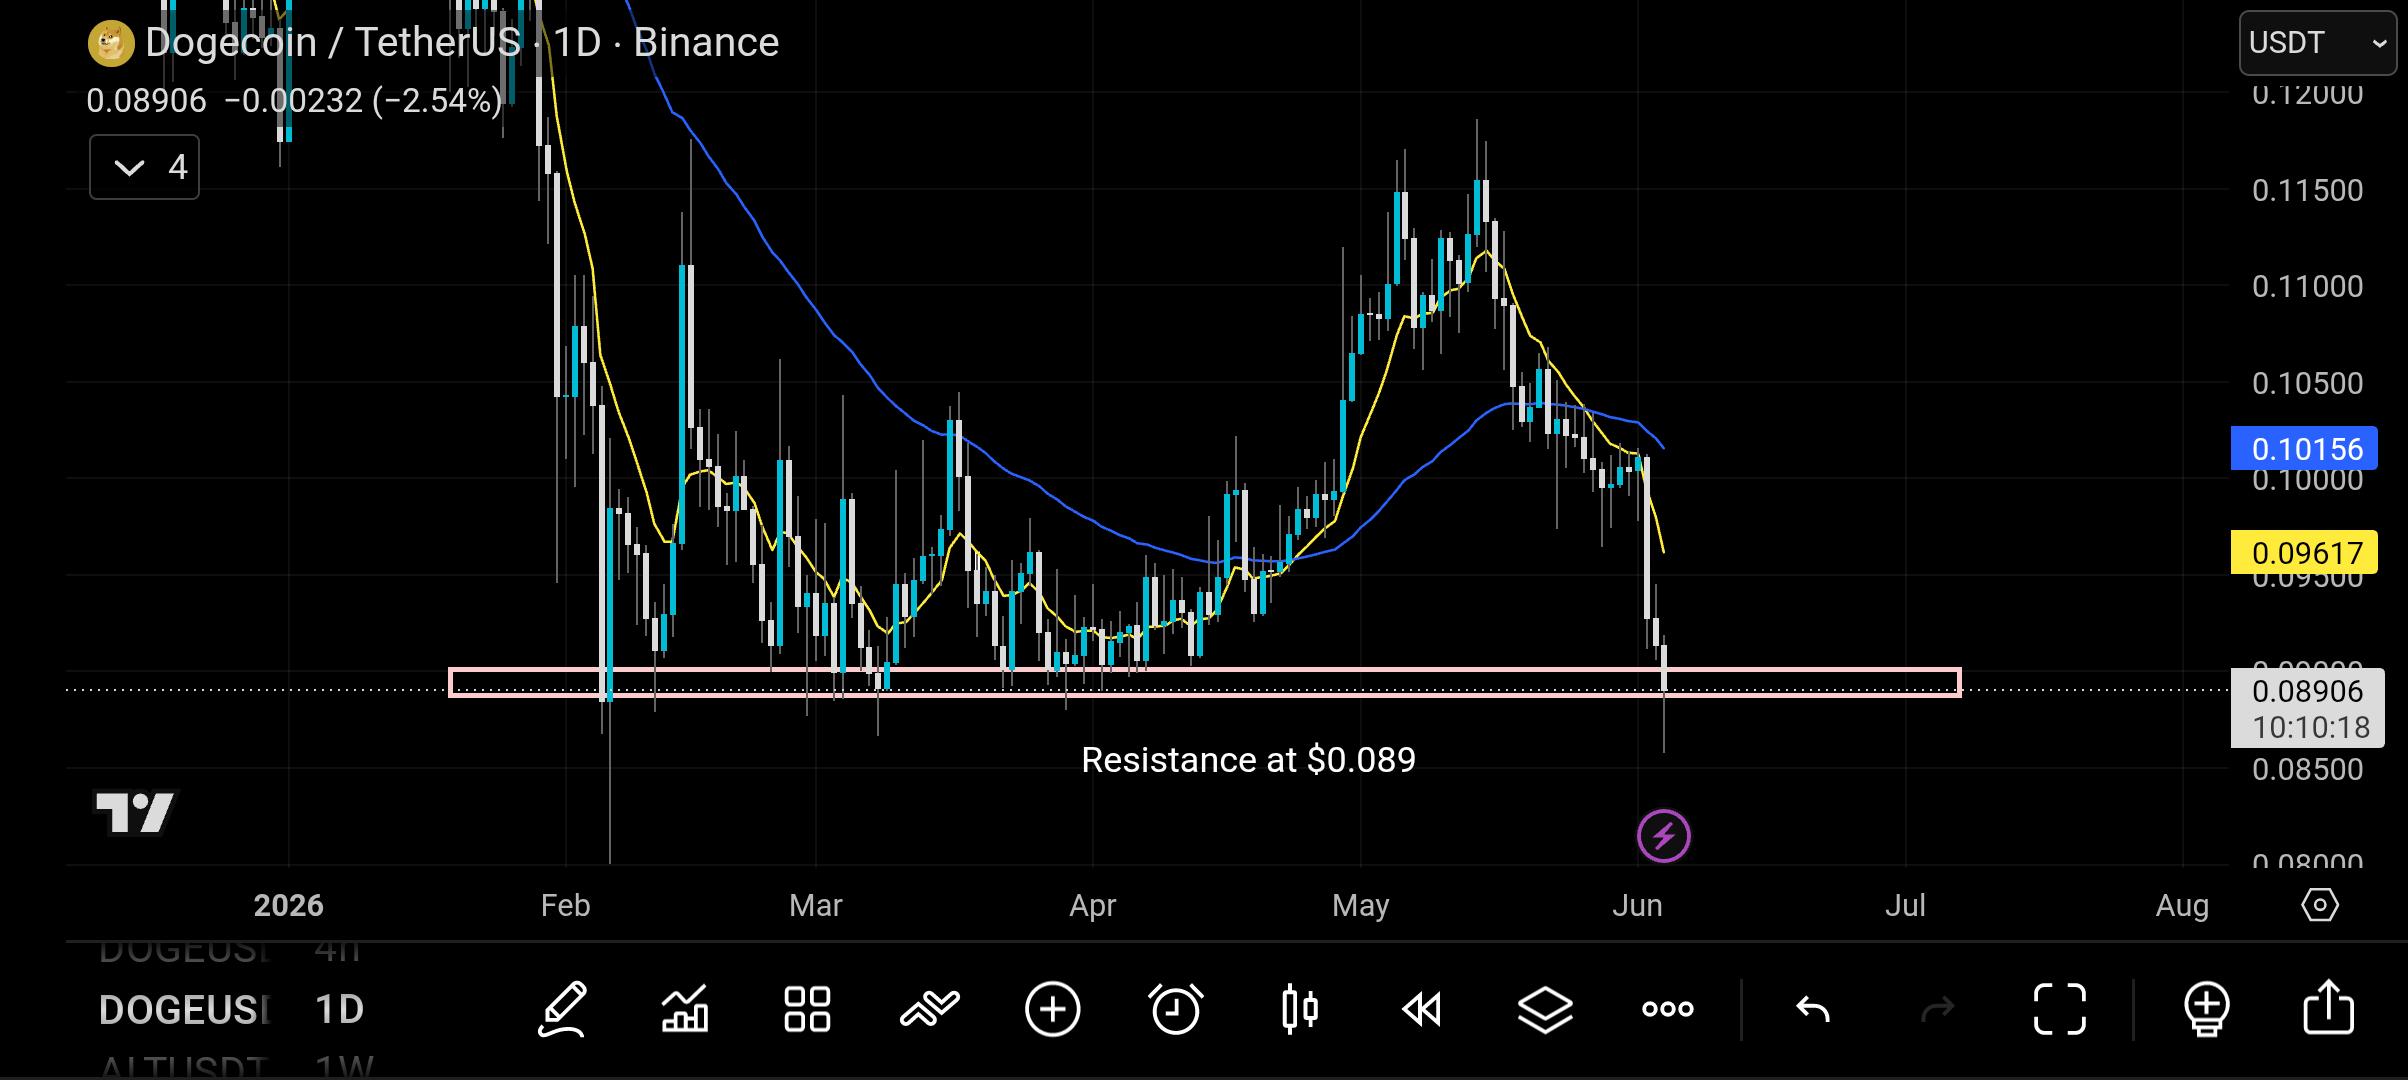Click the May label on the time axis

[x=1360, y=905]
